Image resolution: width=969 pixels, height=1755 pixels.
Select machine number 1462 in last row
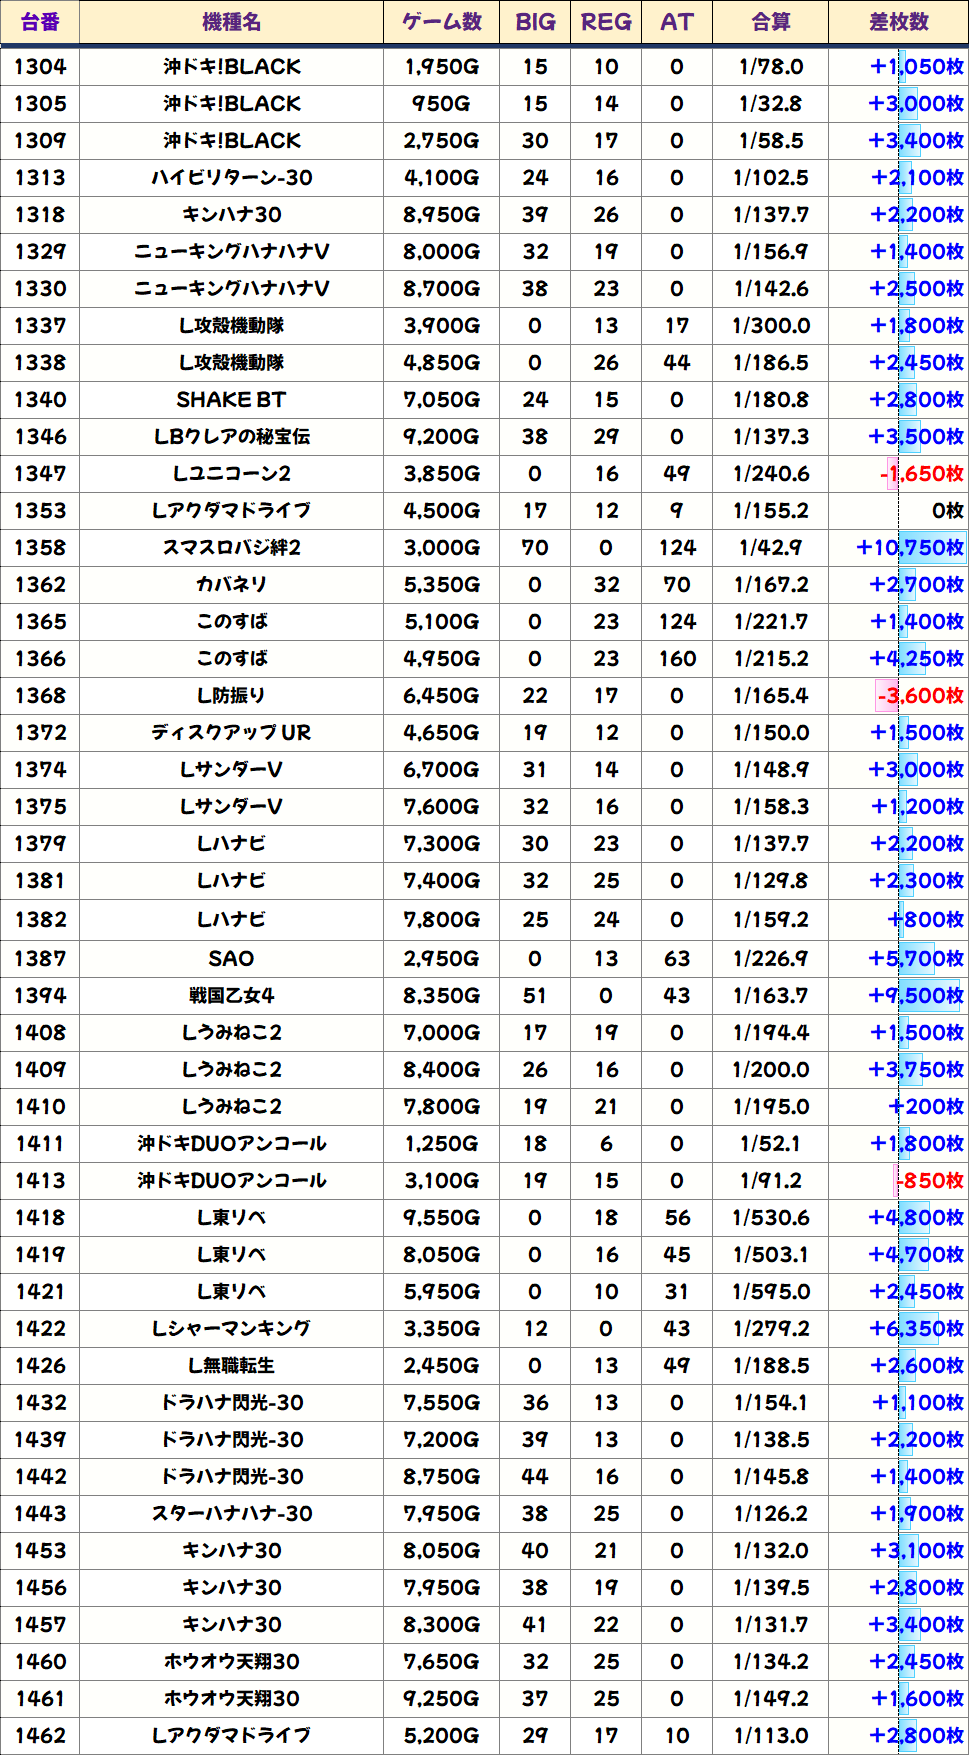click(40, 1736)
